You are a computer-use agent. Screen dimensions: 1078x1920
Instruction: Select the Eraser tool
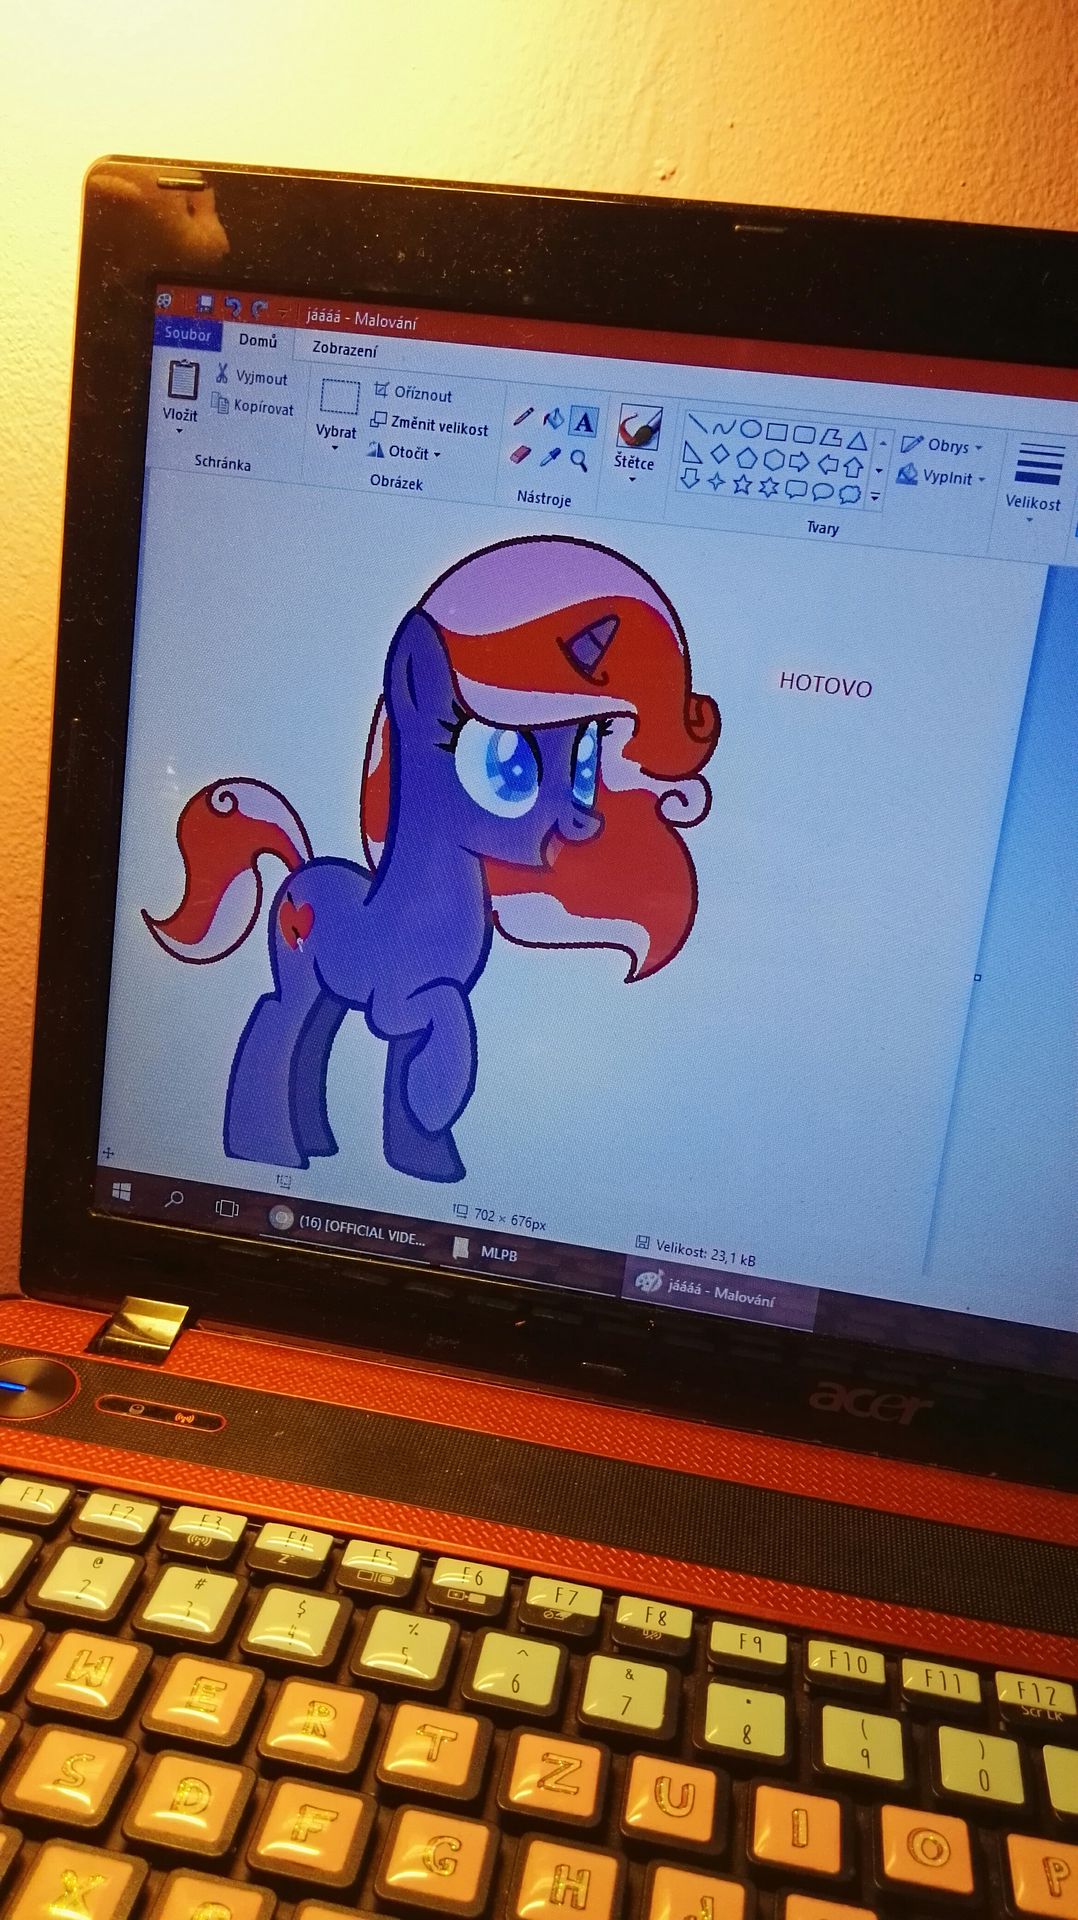[x=520, y=454]
